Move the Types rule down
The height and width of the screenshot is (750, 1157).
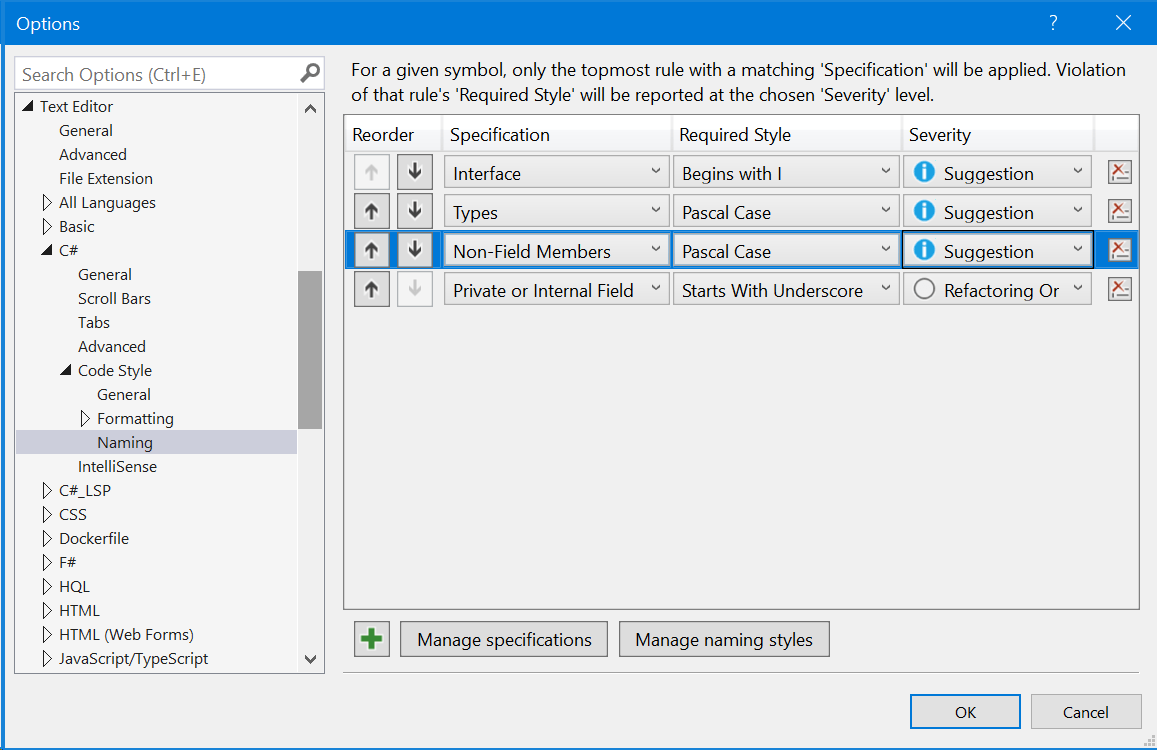(x=415, y=212)
